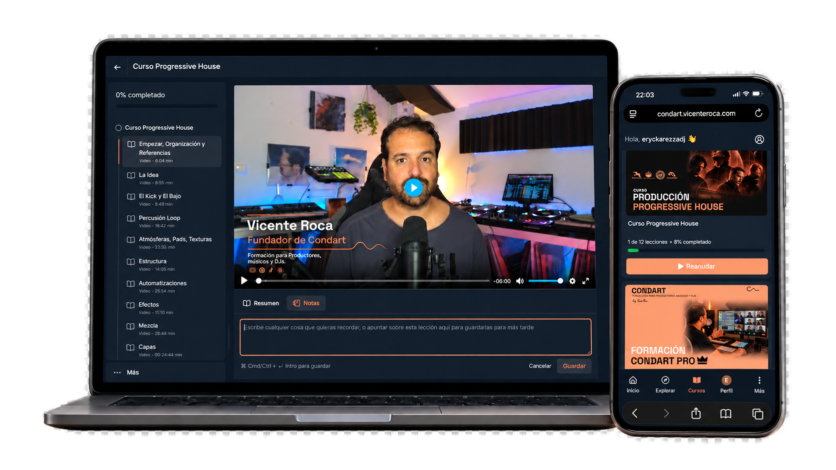Go to Explorar in phone navigation
The image size is (836, 470).
[665, 385]
